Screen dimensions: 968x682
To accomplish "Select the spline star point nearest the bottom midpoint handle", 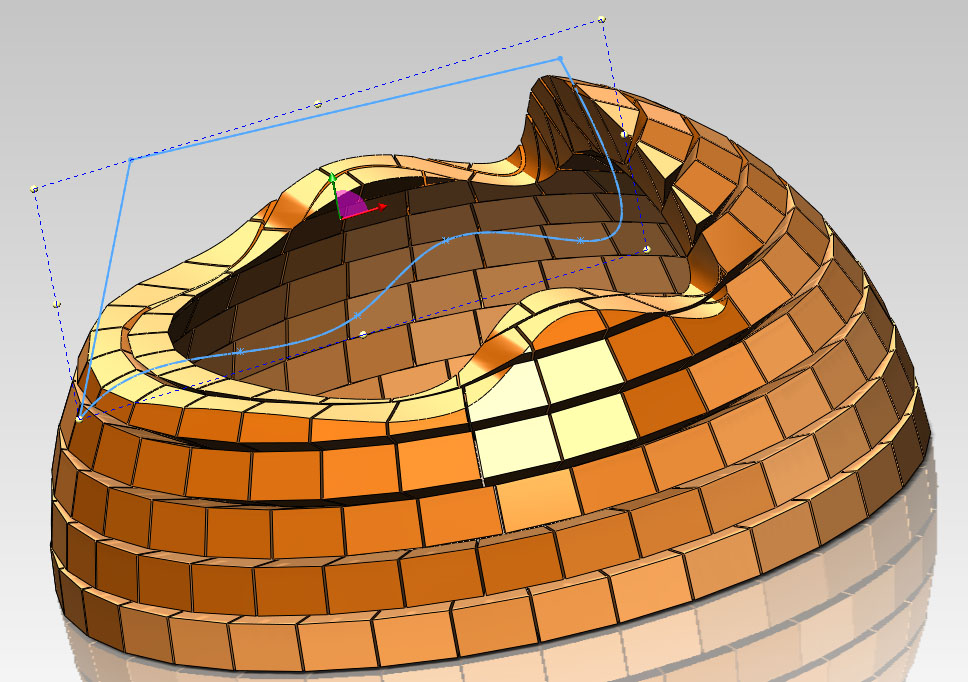I will [x=356, y=315].
